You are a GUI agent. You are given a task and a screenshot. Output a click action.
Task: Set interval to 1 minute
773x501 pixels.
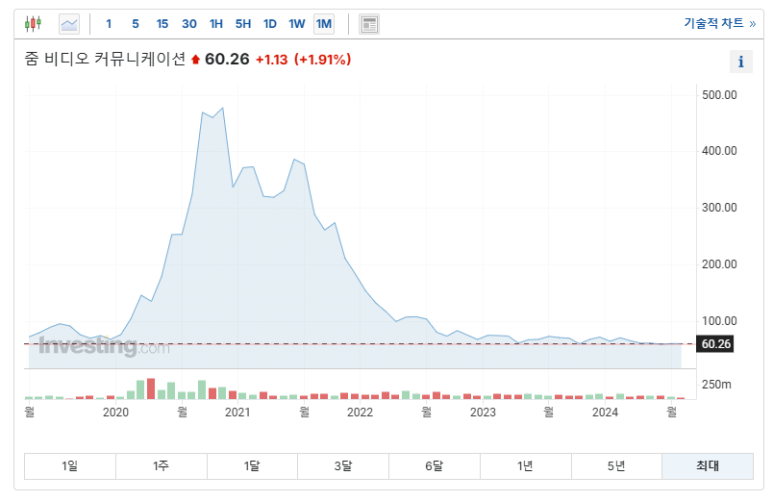click(x=108, y=24)
